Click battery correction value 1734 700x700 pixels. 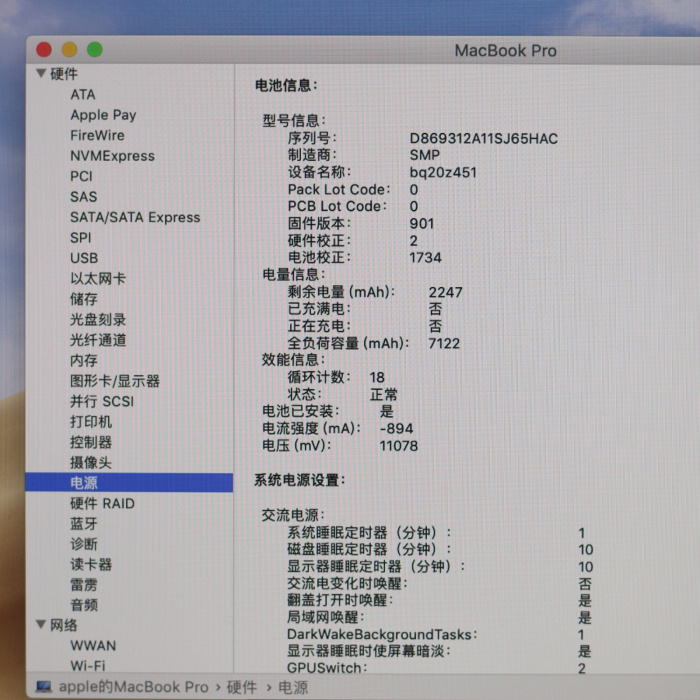coord(425,258)
